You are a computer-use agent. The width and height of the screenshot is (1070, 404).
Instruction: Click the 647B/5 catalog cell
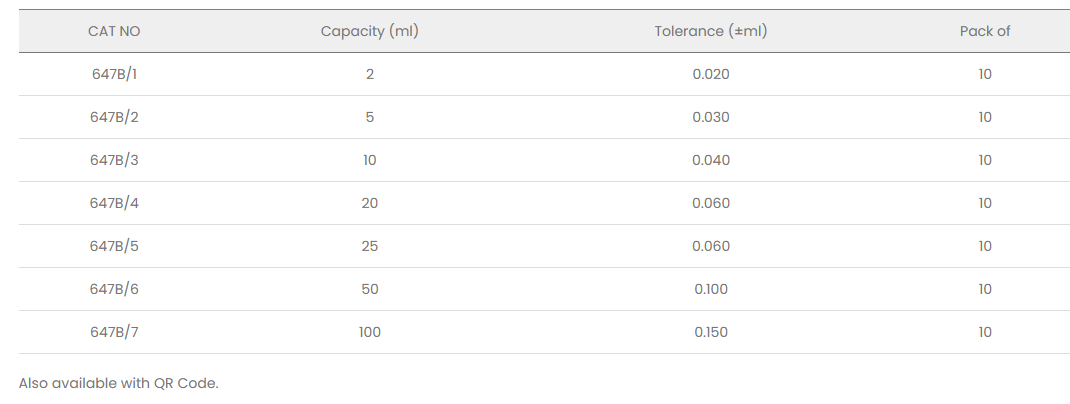click(114, 246)
